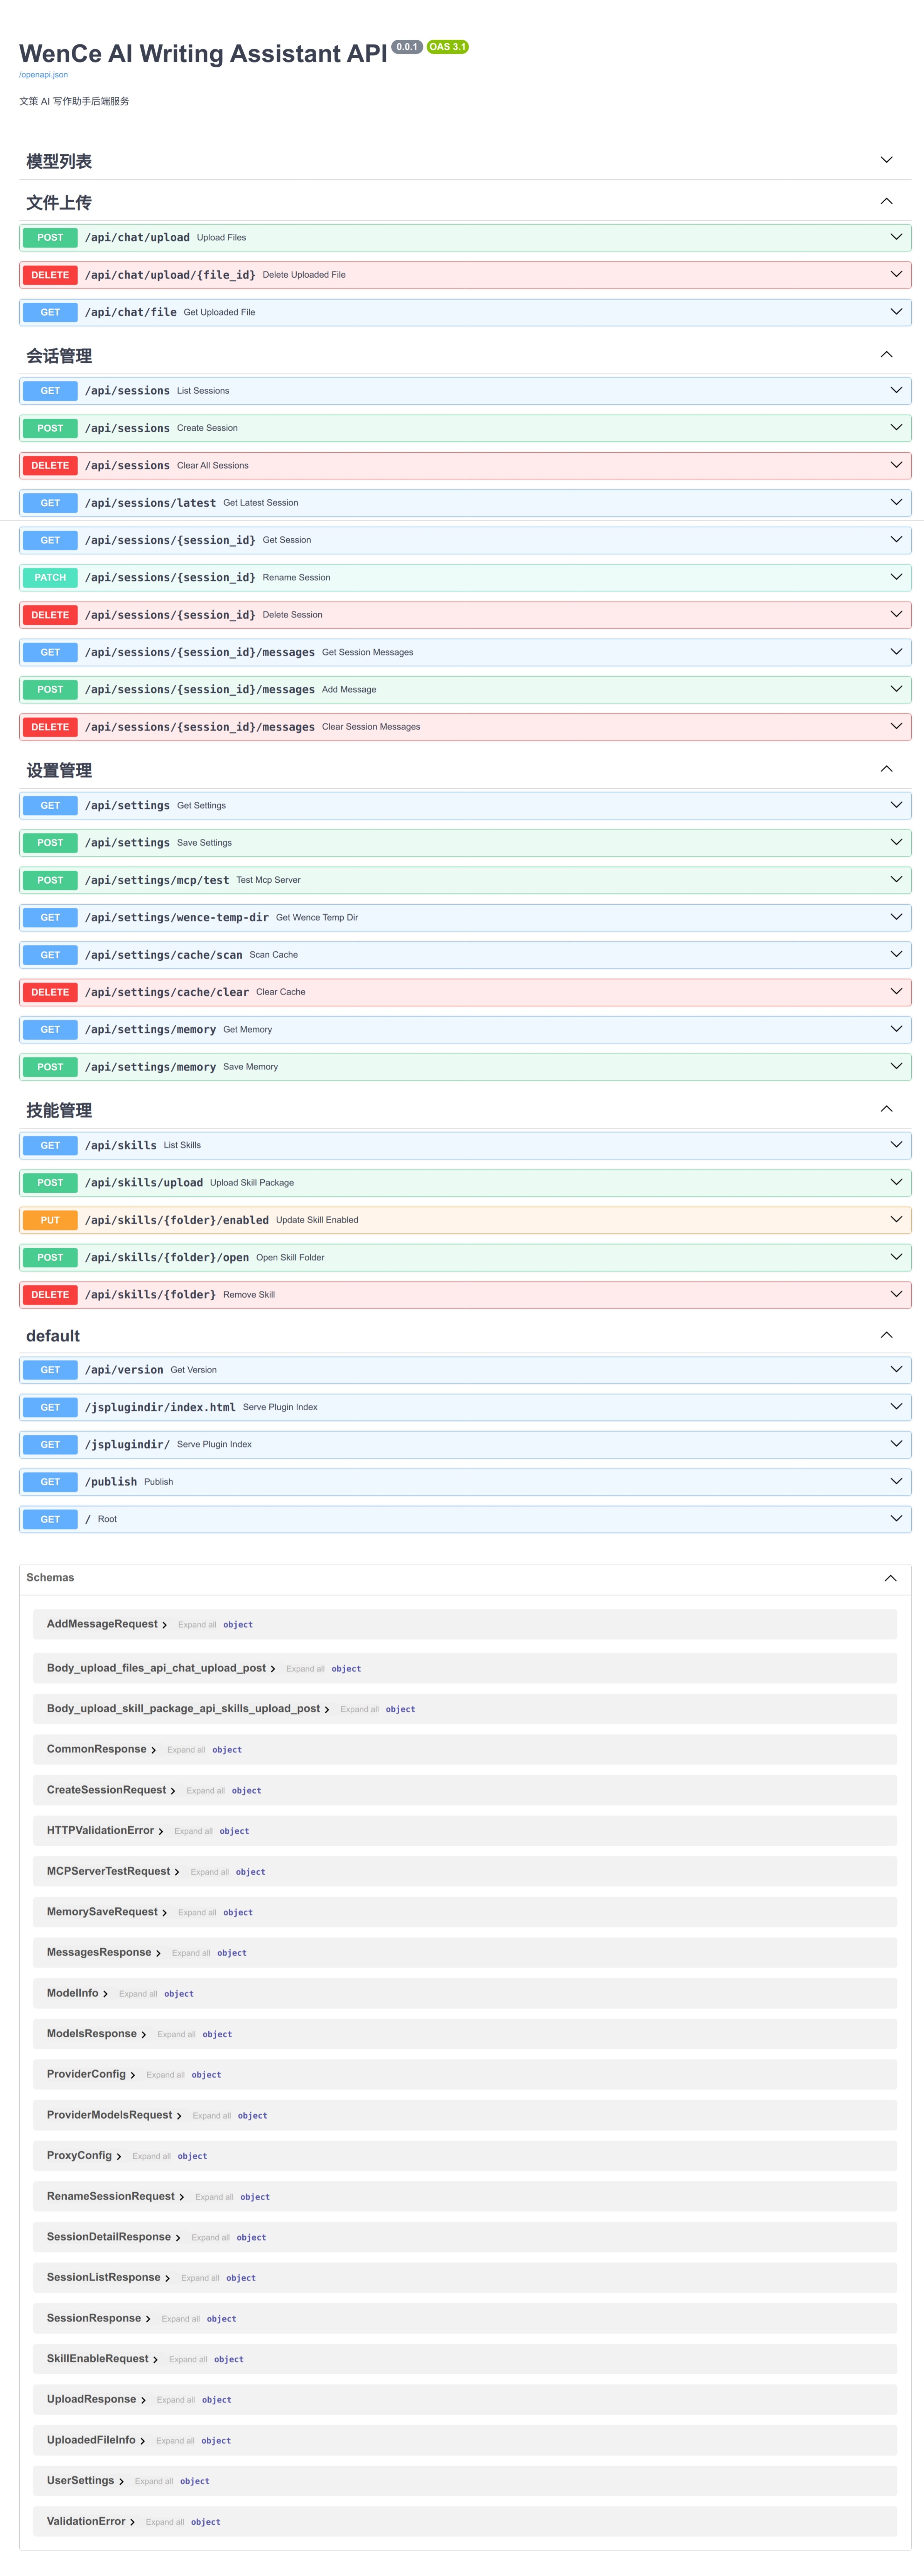This screenshot has height=2576, width=924.
Task: Click Expand all for CommonResponse
Action: point(186,1750)
